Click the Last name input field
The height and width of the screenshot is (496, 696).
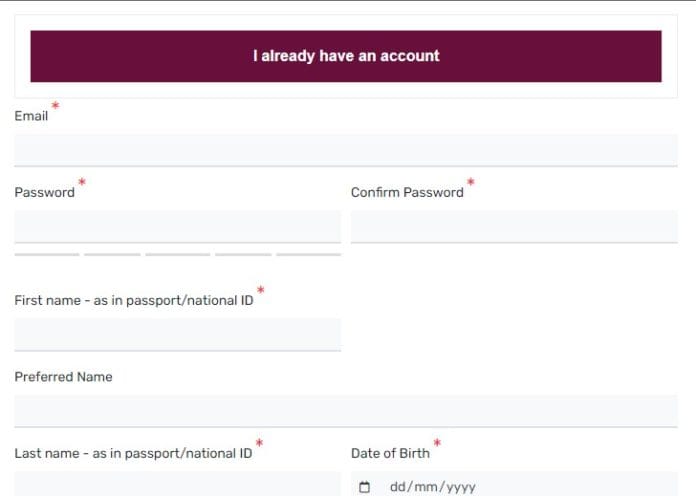(x=177, y=485)
